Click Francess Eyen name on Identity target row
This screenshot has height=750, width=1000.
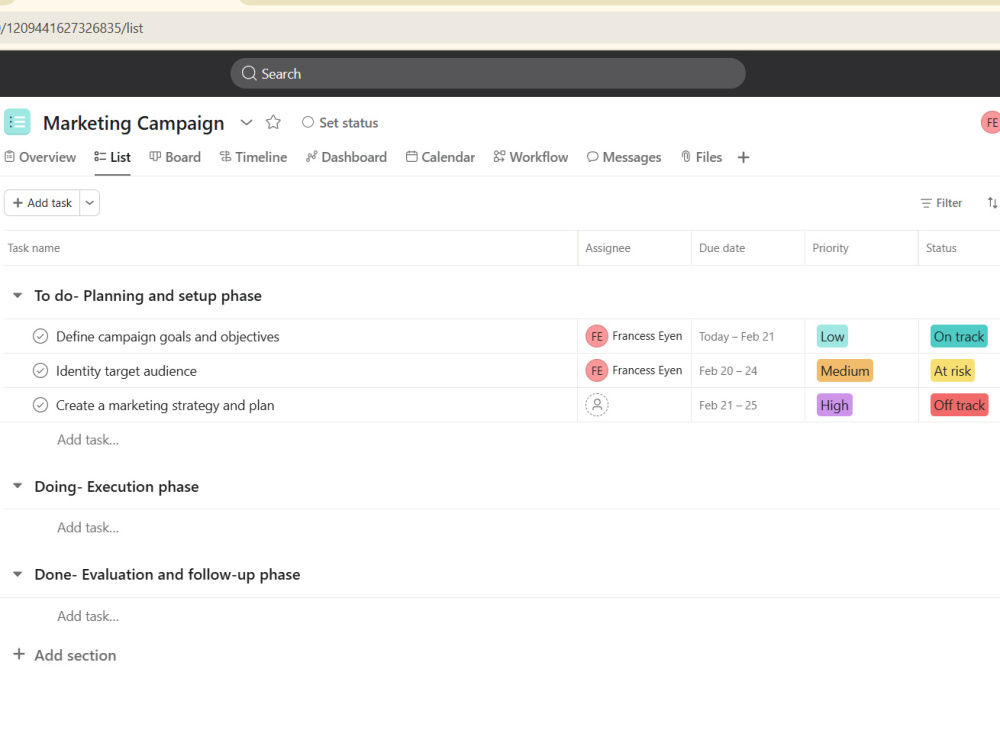(647, 371)
